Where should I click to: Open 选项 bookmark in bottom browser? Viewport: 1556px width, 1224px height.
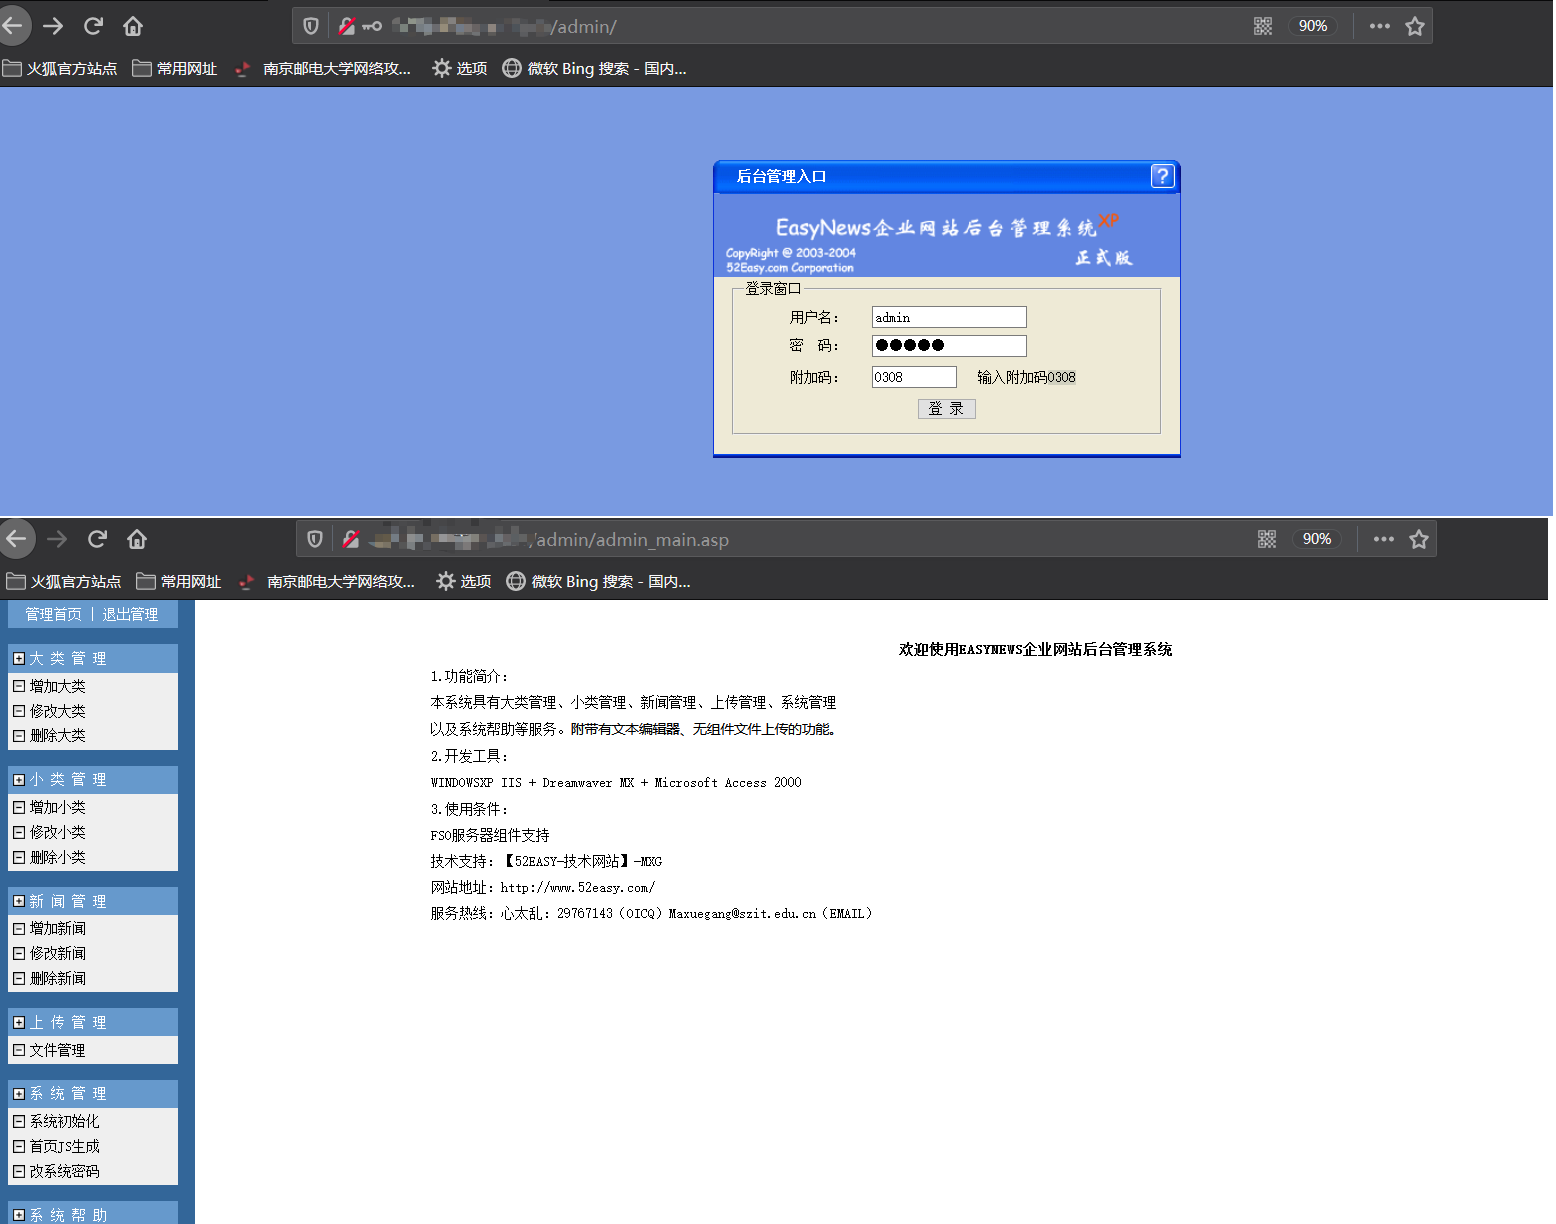tap(464, 581)
